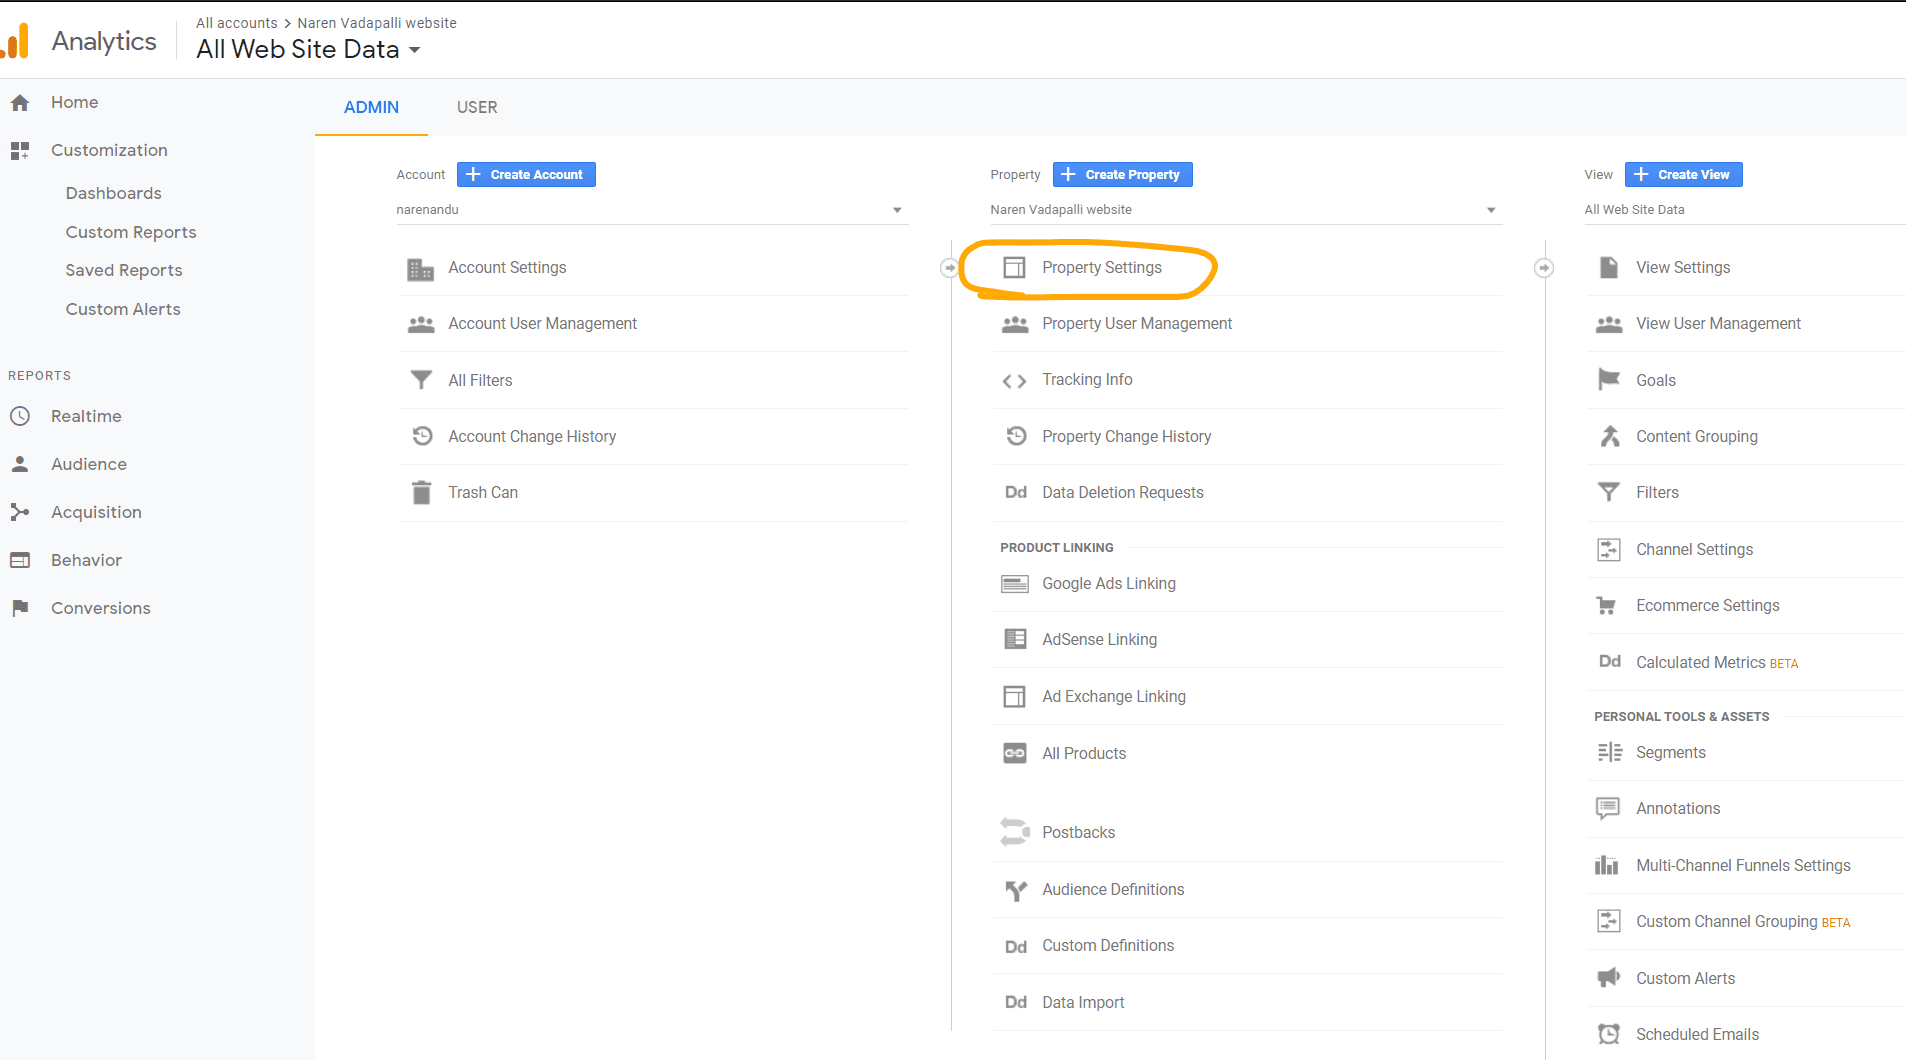Click the Customization grid icon
The image size is (1906, 1060).
20,151
